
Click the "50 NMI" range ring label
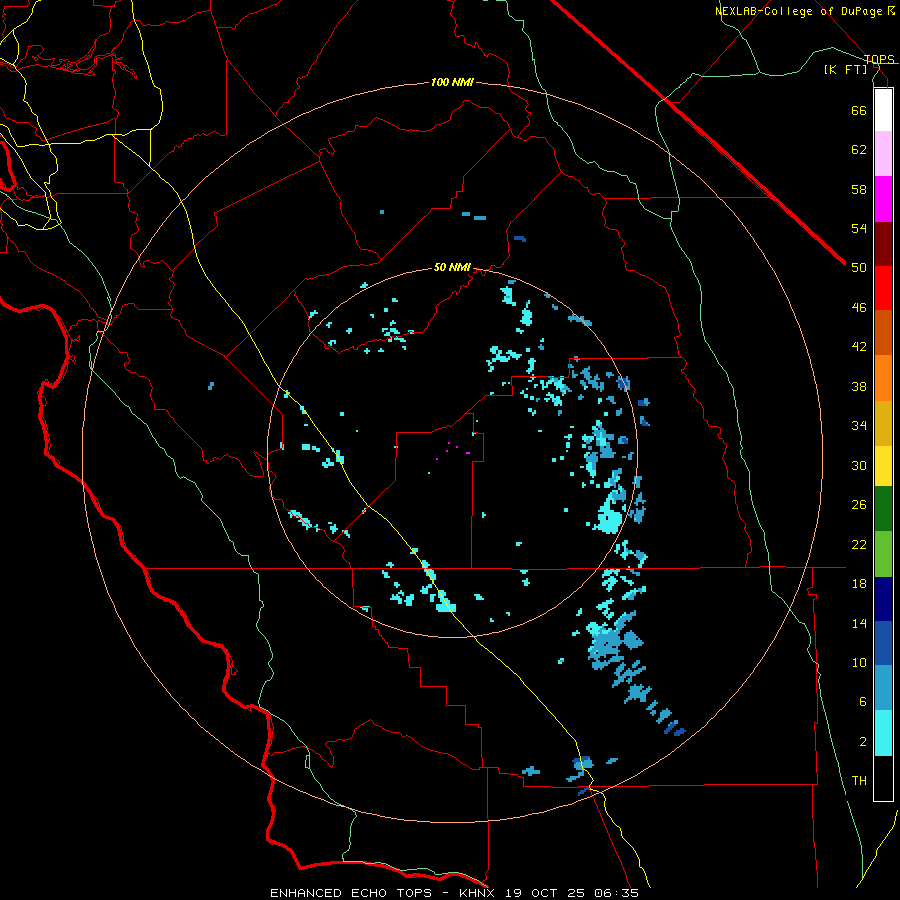tap(452, 267)
